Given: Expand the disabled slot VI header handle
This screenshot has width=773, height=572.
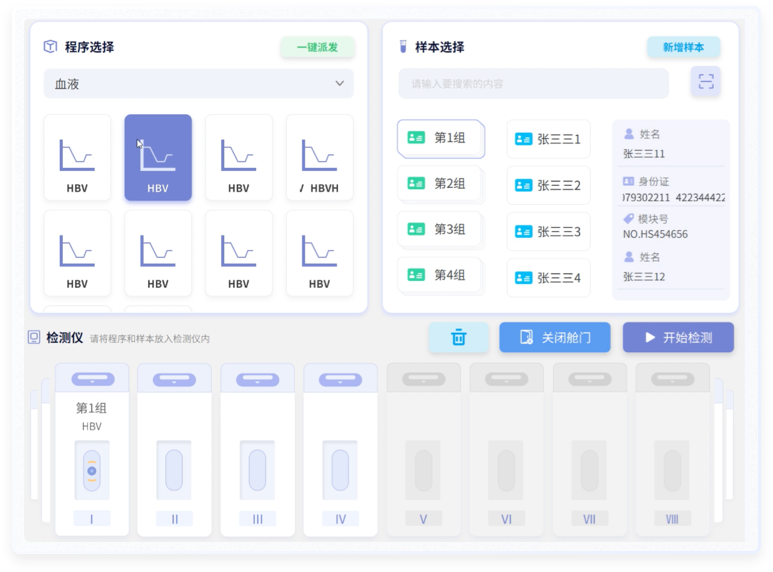Looking at the screenshot, I should [506, 379].
